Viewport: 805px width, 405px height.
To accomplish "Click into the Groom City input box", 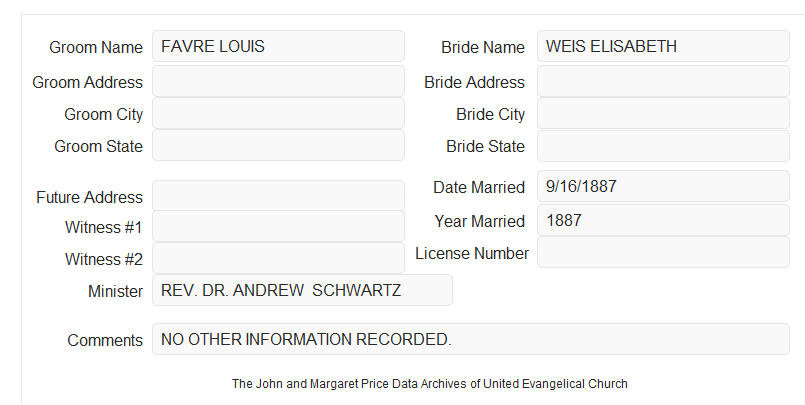I will click(x=278, y=113).
